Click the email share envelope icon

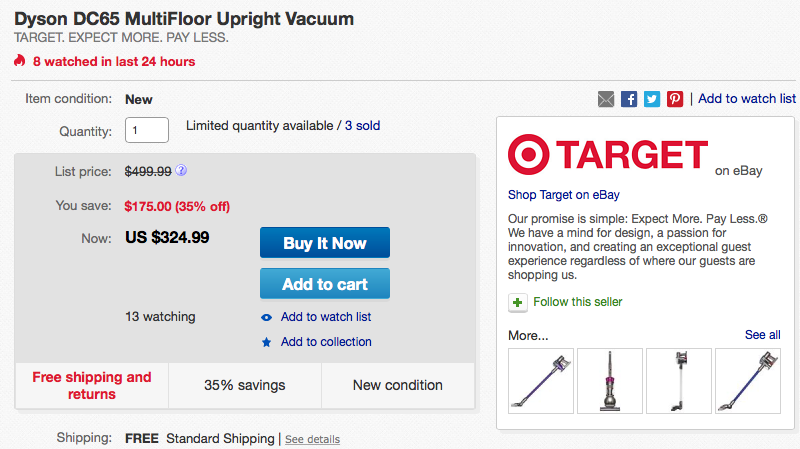coord(606,99)
